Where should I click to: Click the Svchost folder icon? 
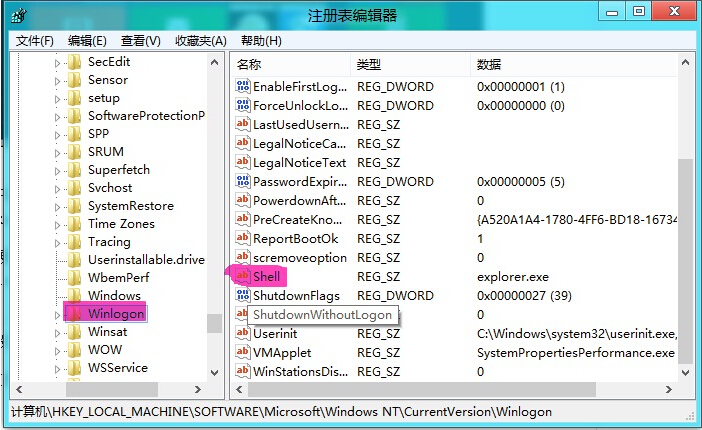click(74, 188)
